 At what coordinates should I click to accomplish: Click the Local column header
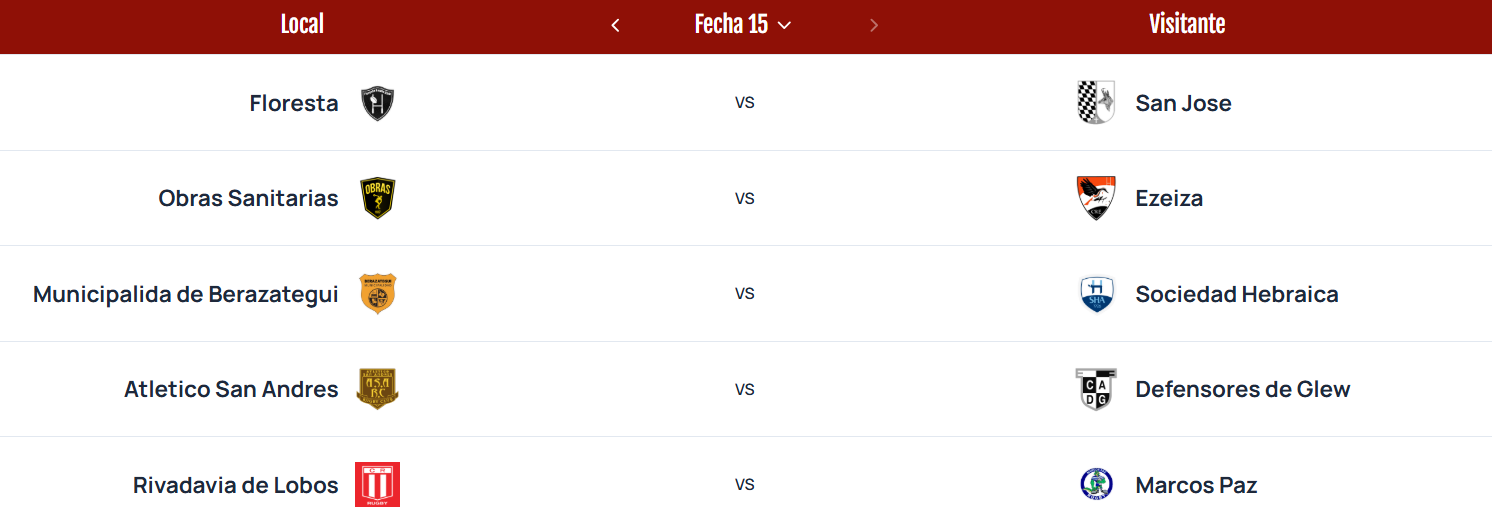[302, 25]
